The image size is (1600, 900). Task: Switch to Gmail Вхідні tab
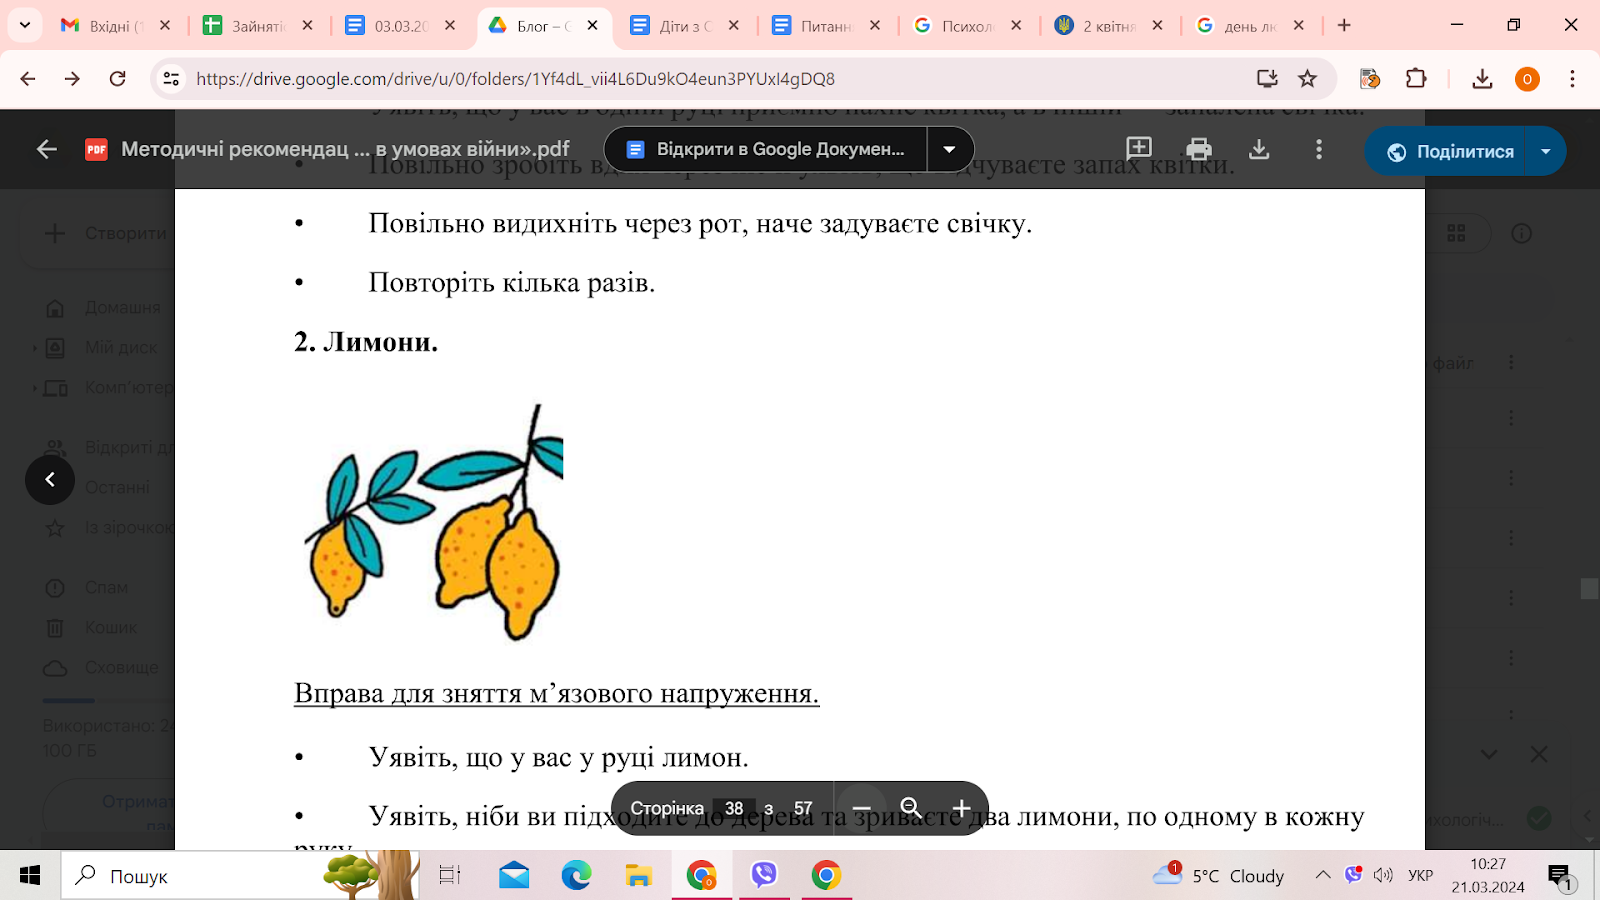[116, 26]
